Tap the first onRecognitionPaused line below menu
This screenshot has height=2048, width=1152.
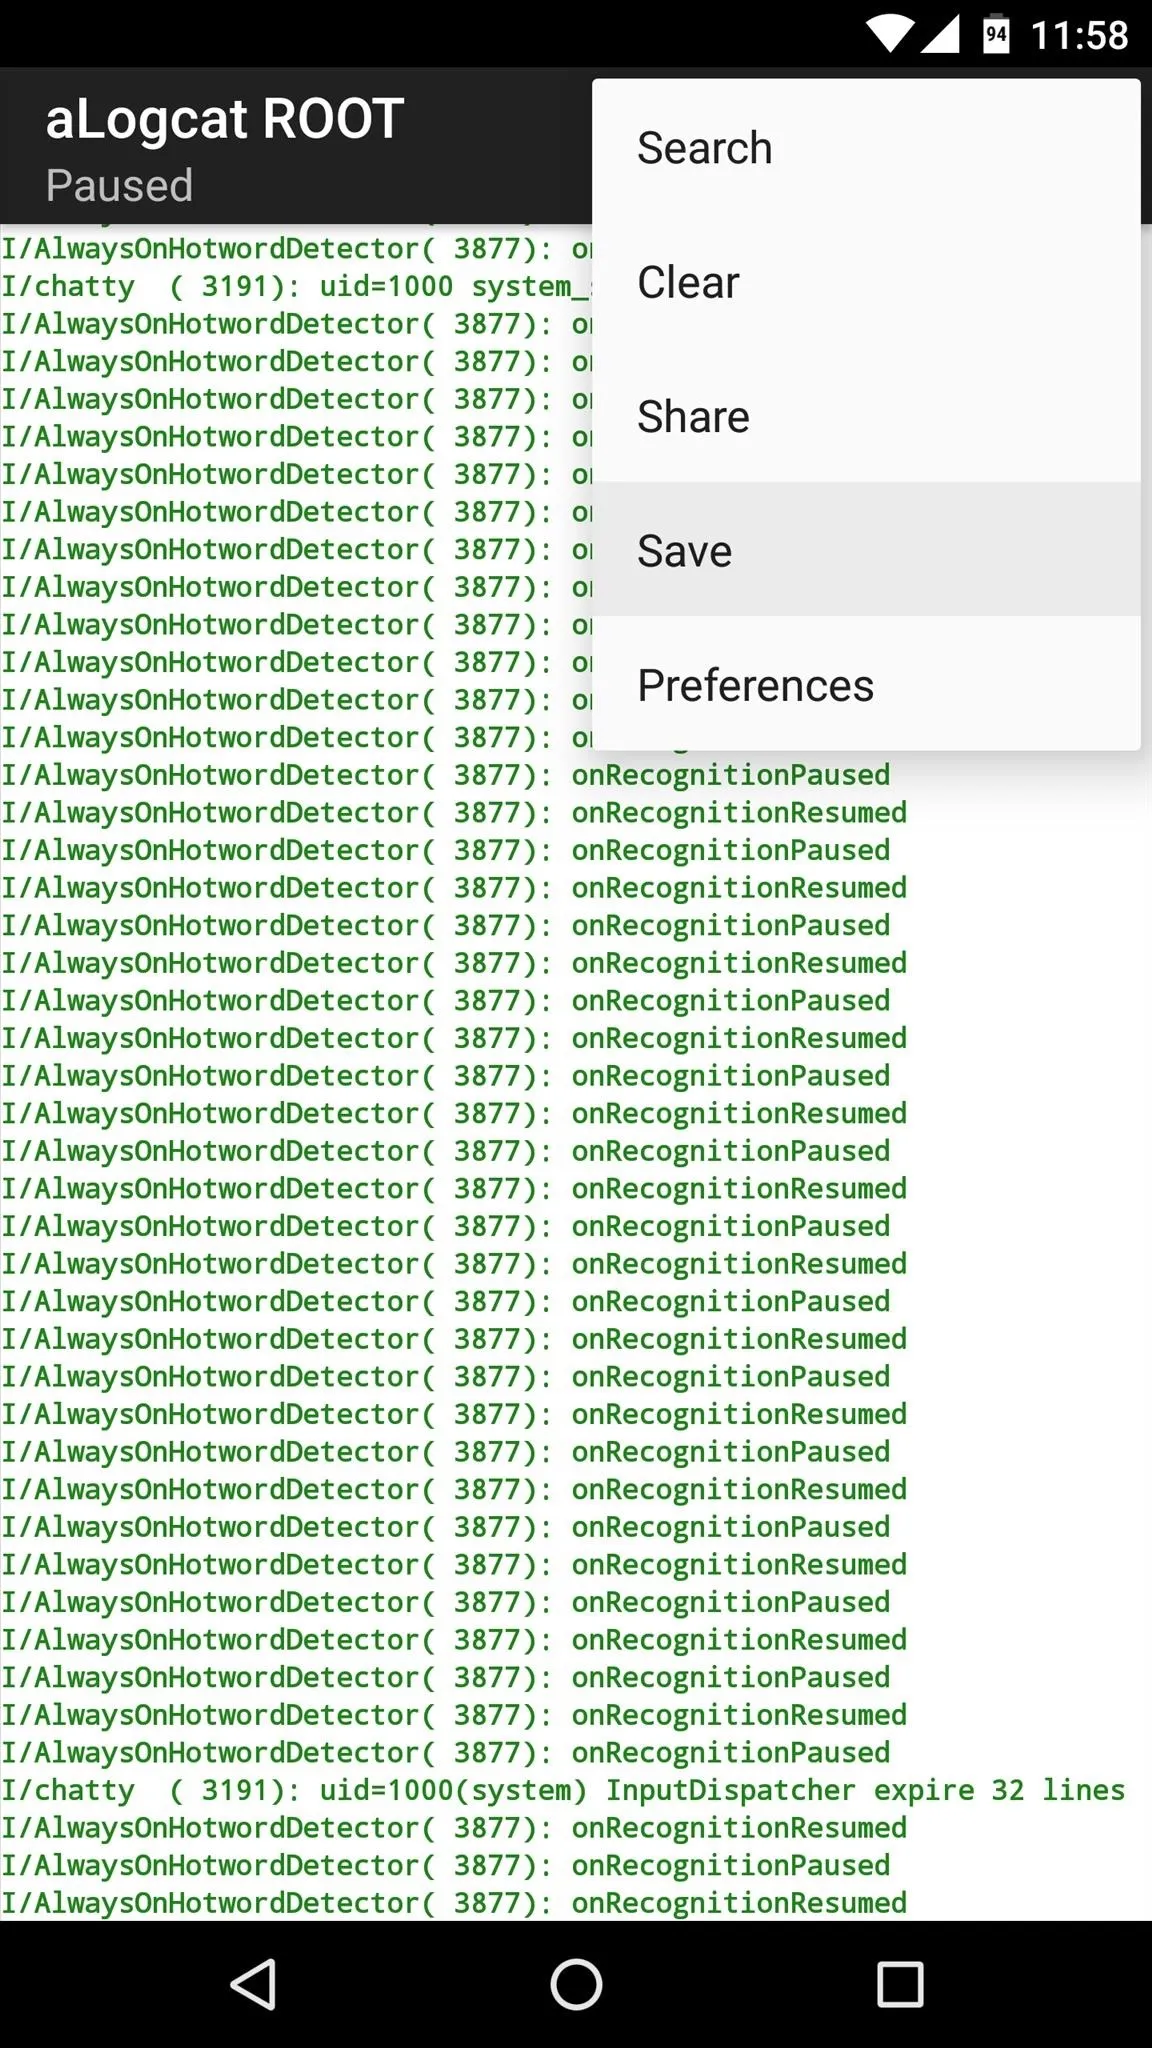pos(445,775)
